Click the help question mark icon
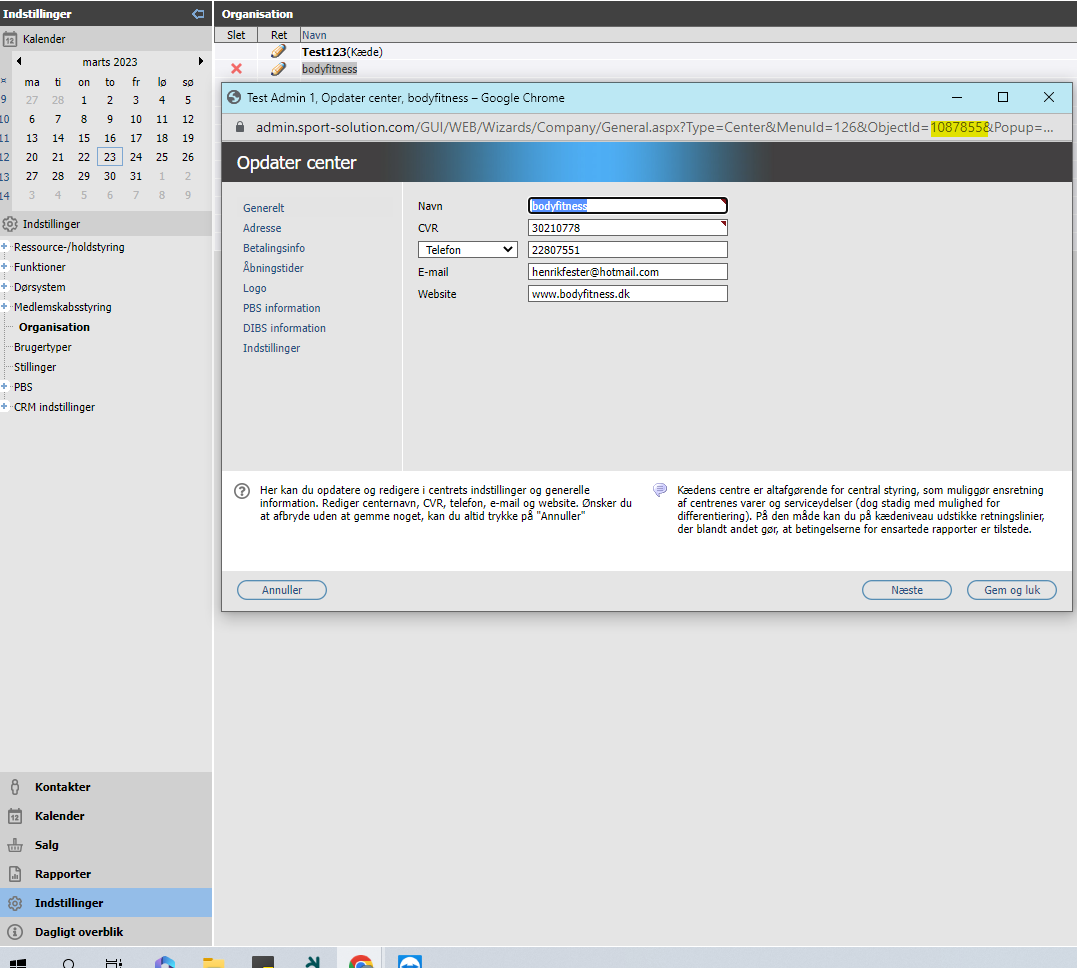1077x968 pixels. (242, 491)
